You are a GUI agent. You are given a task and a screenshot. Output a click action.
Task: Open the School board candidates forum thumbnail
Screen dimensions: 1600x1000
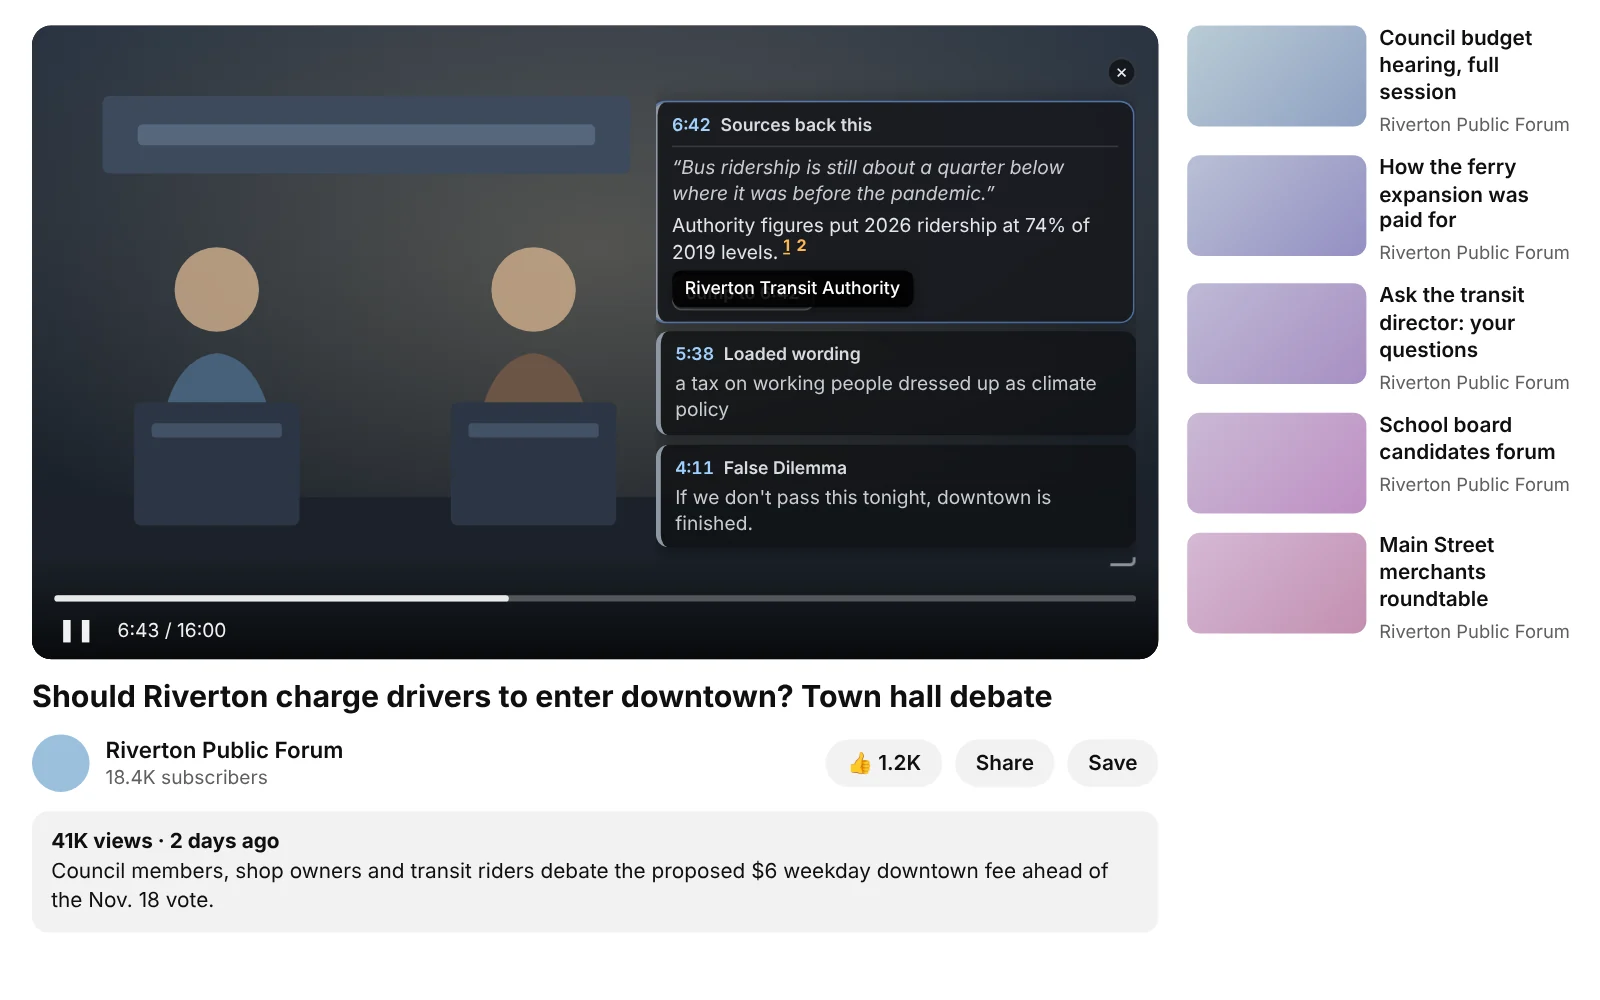tap(1276, 463)
